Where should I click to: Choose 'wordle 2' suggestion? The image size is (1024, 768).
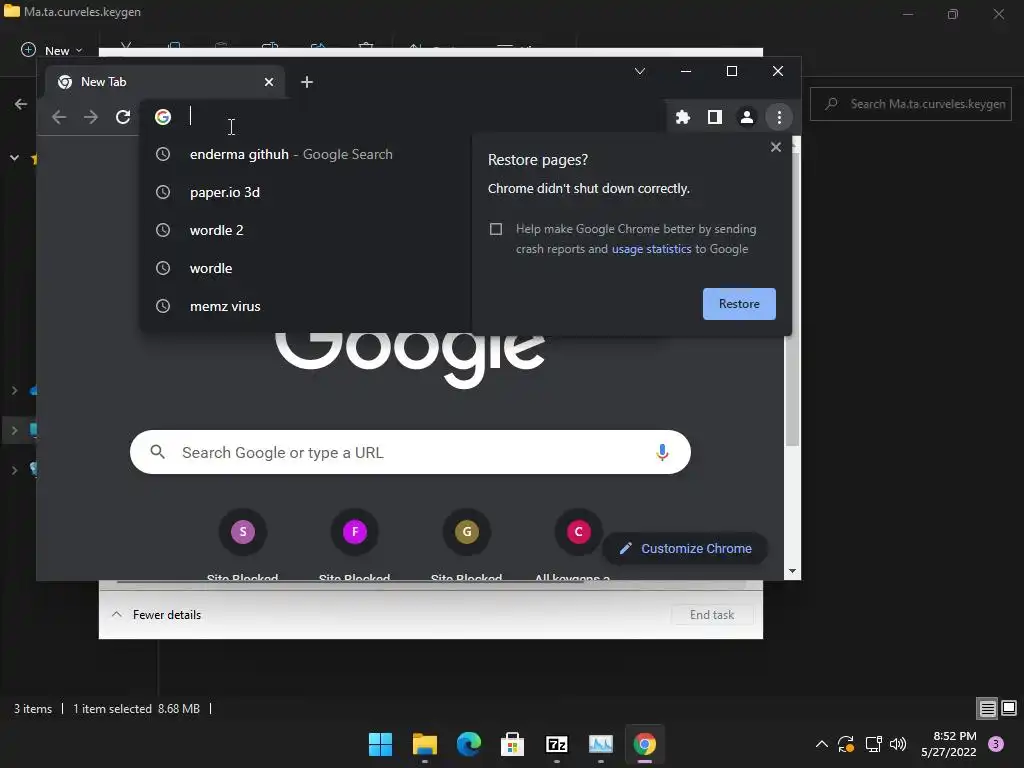tap(304, 230)
